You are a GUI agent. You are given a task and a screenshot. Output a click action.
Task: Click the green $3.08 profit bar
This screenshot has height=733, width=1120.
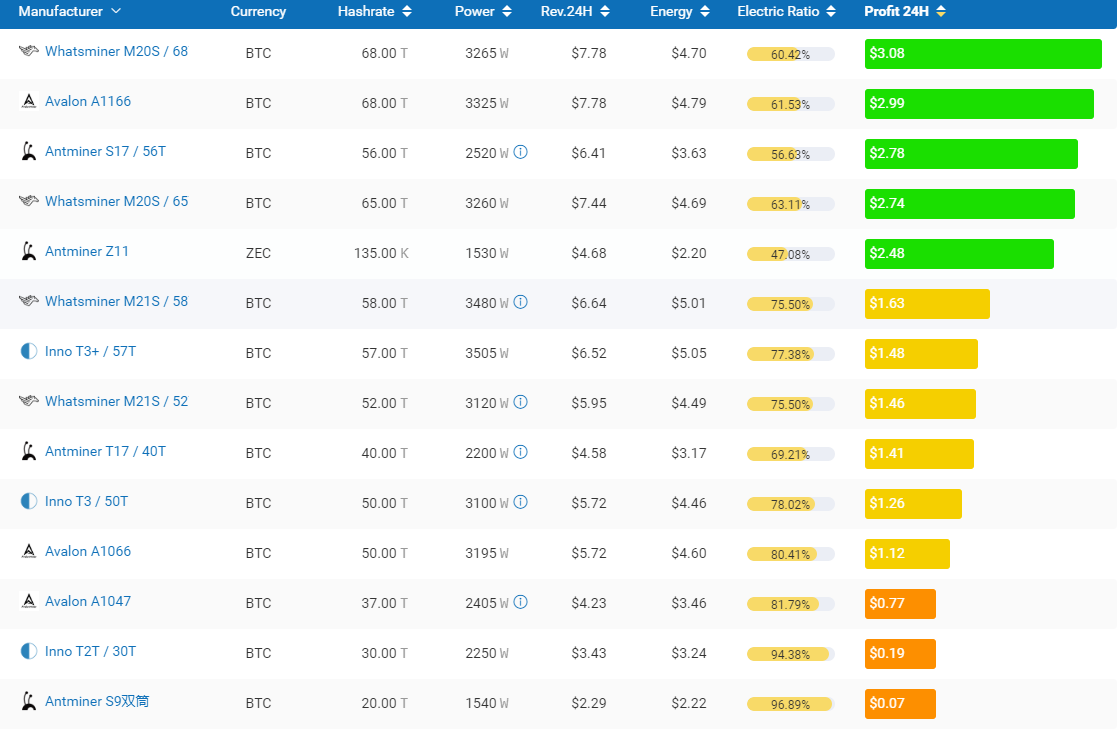pyautogui.click(x=982, y=54)
